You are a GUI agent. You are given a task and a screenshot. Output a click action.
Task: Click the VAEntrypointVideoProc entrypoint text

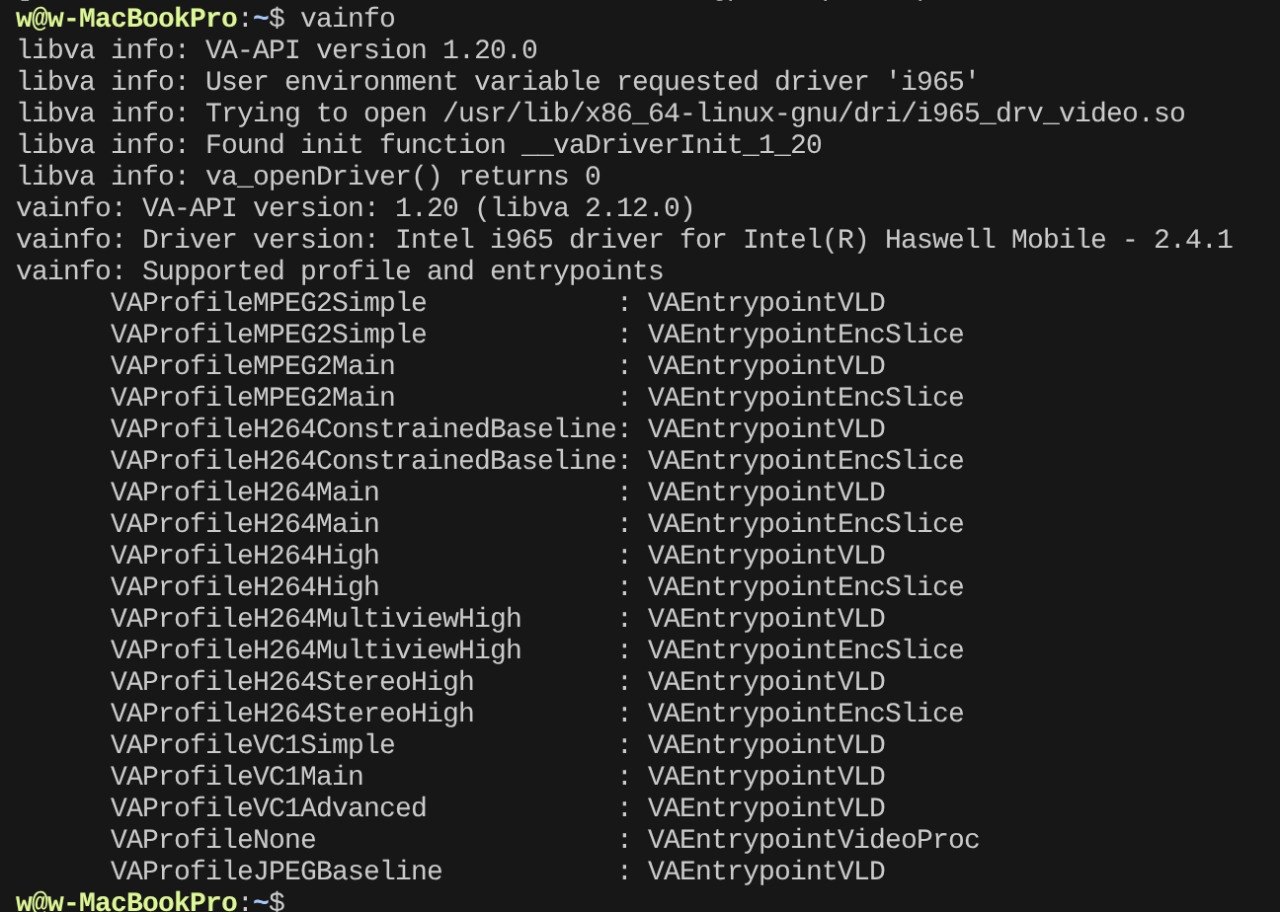point(813,840)
